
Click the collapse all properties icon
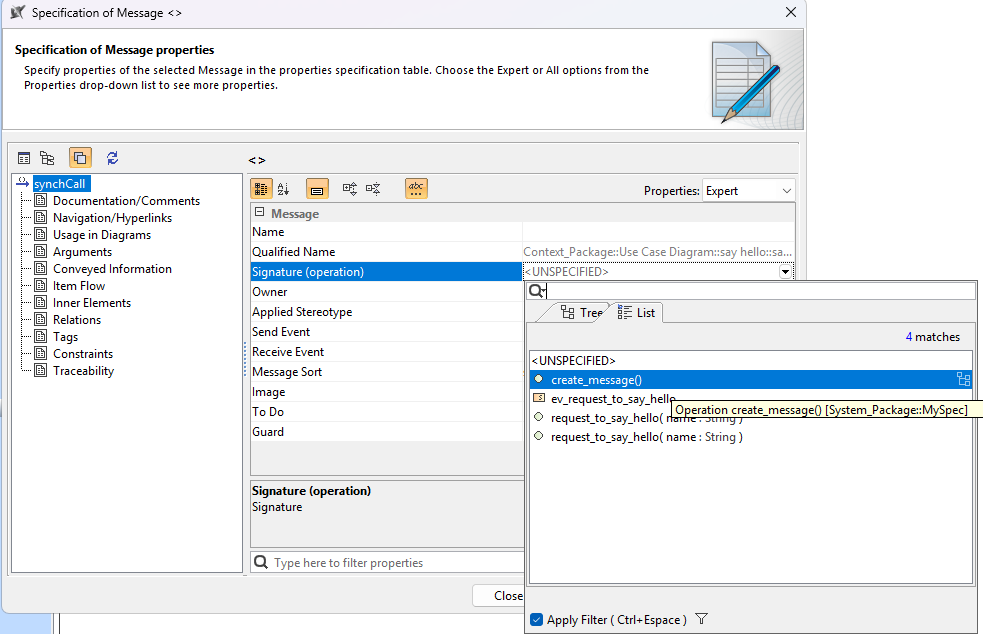pyautogui.click(x=374, y=188)
